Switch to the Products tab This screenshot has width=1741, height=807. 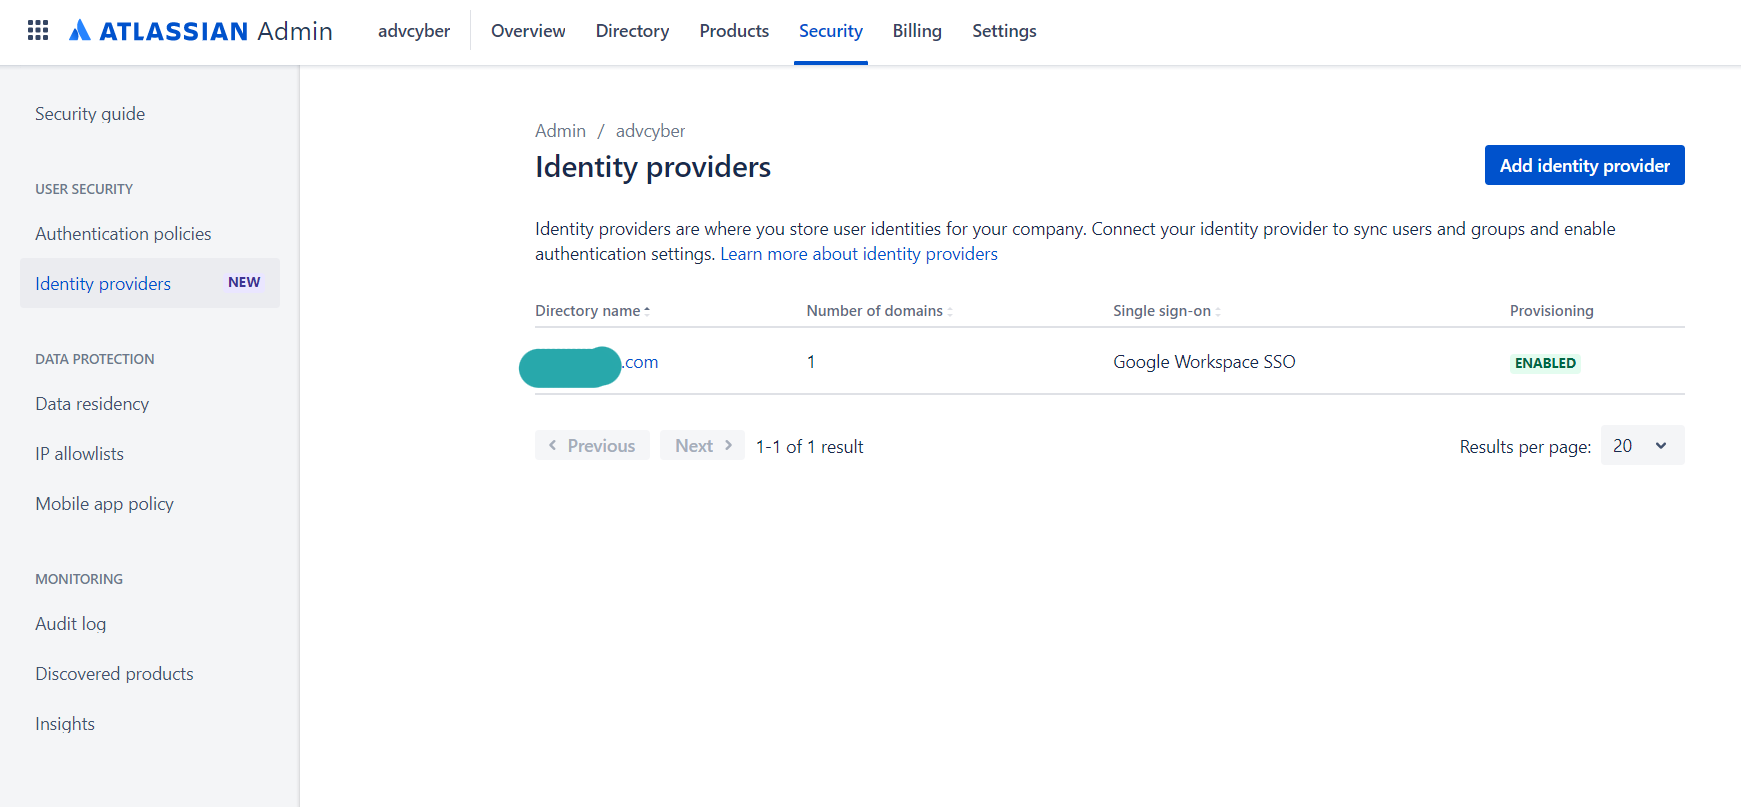click(734, 31)
